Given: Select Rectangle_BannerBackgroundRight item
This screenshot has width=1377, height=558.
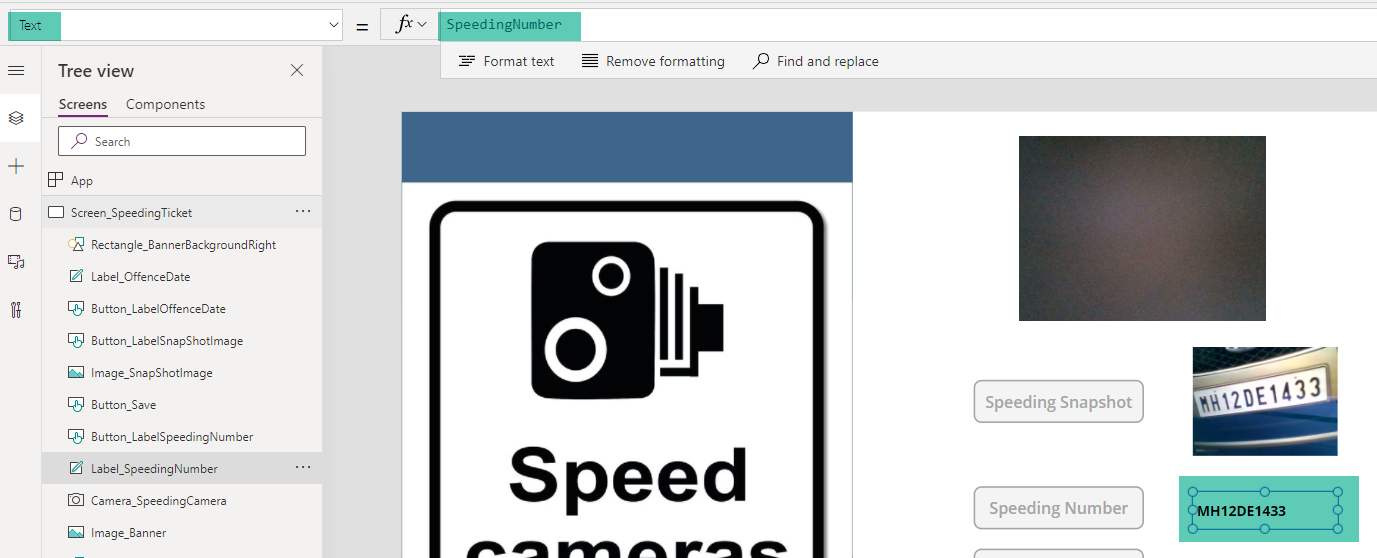Looking at the screenshot, I should click(182, 244).
